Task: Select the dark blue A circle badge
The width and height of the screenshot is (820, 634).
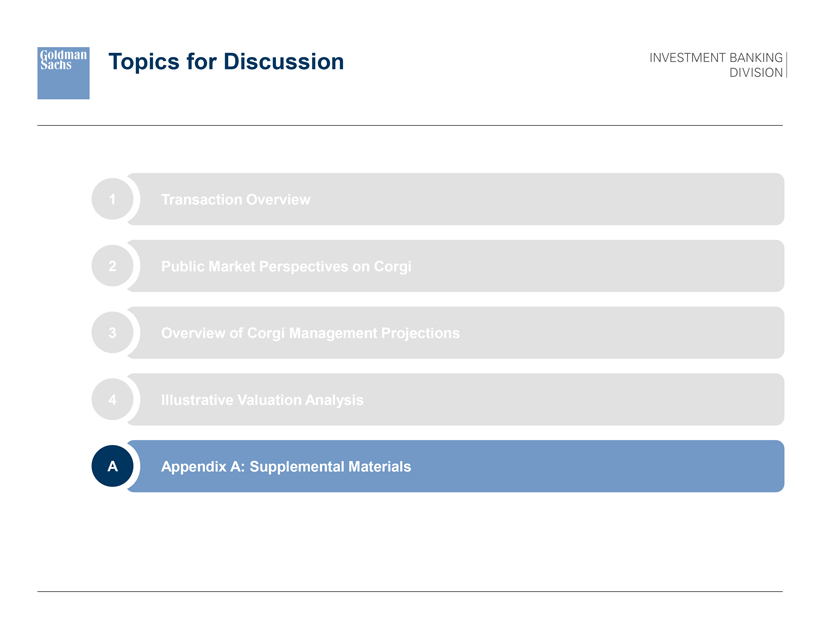Action: [x=113, y=466]
